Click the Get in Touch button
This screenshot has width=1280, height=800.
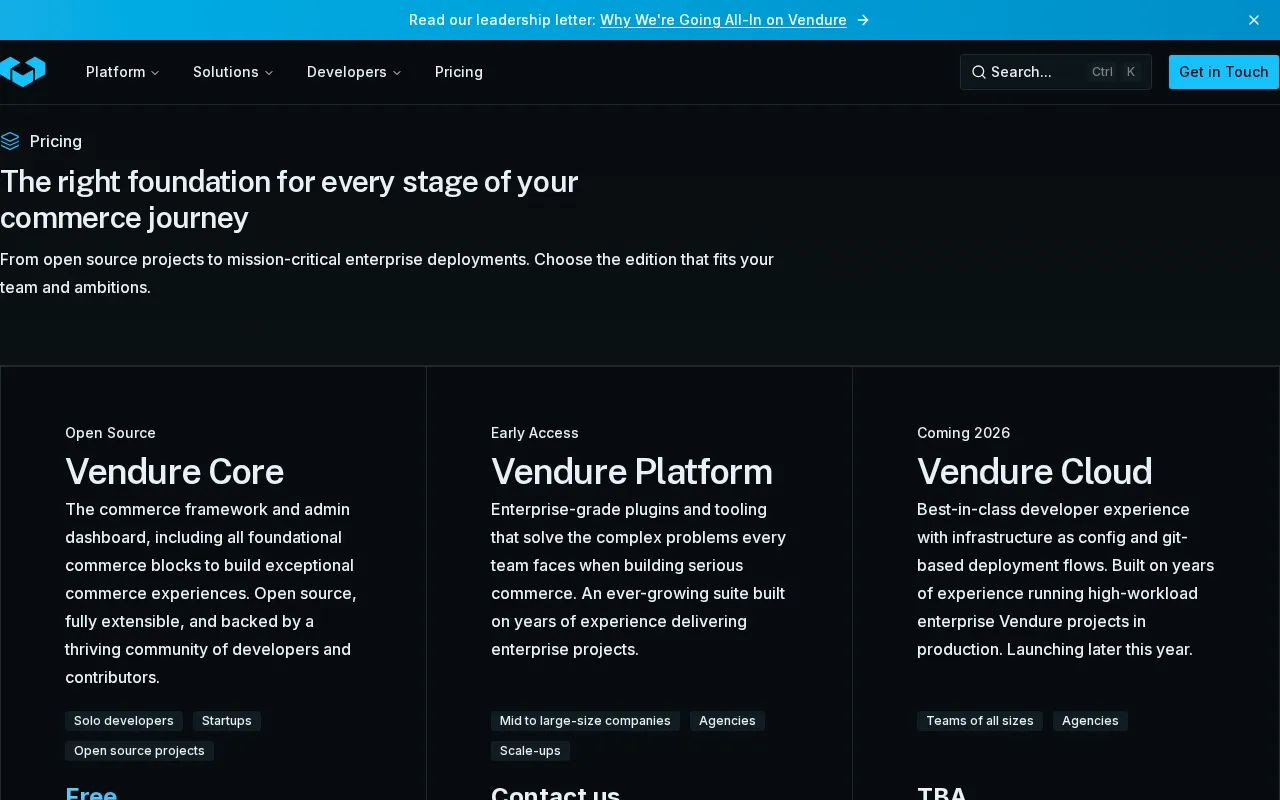(1224, 72)
